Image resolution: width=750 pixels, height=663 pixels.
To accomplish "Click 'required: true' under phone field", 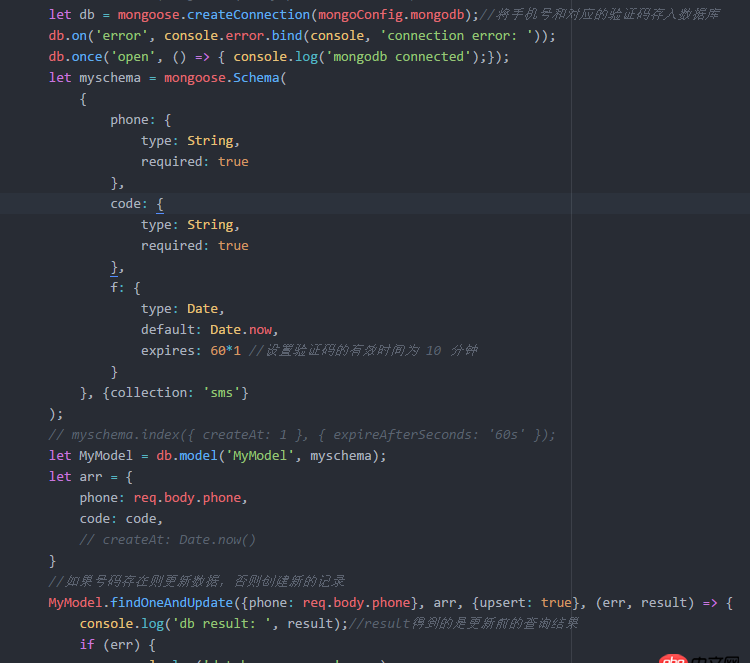I will point(195,162).
